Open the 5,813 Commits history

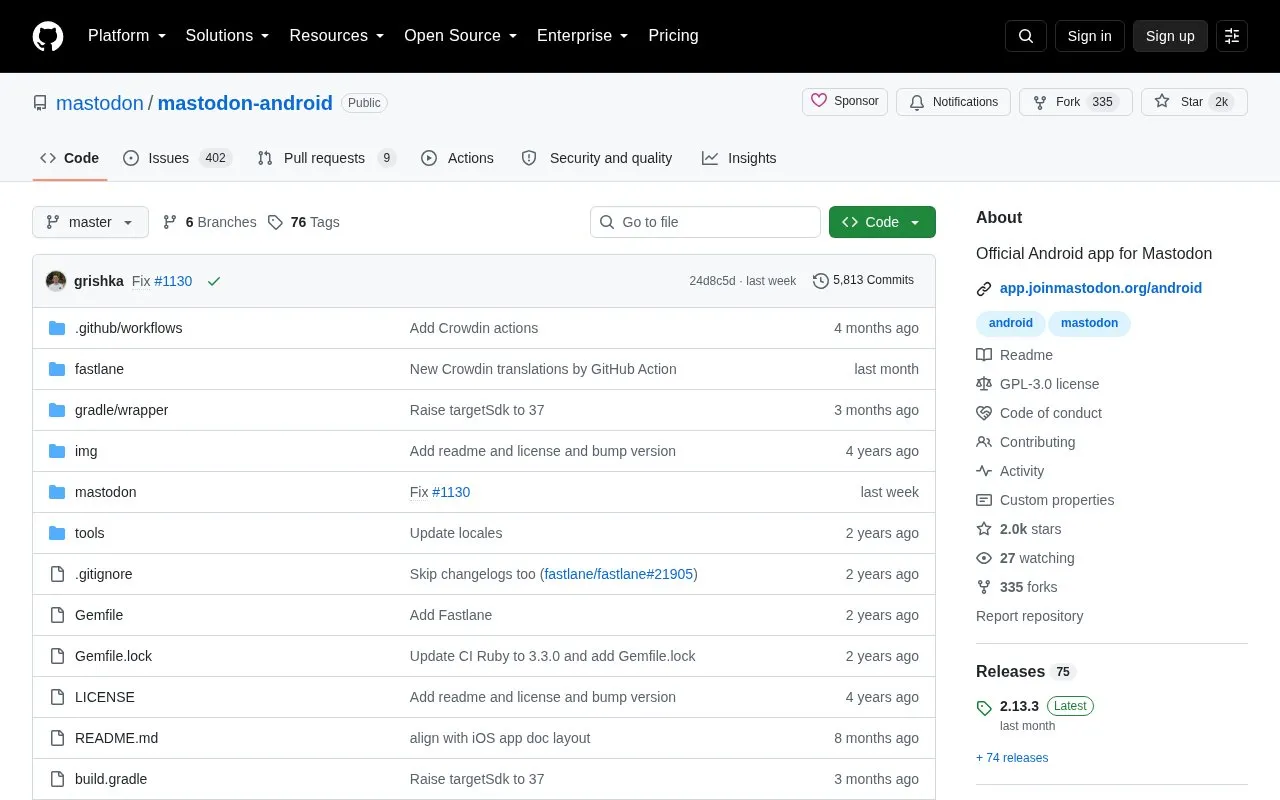click(x=863, y=281)
